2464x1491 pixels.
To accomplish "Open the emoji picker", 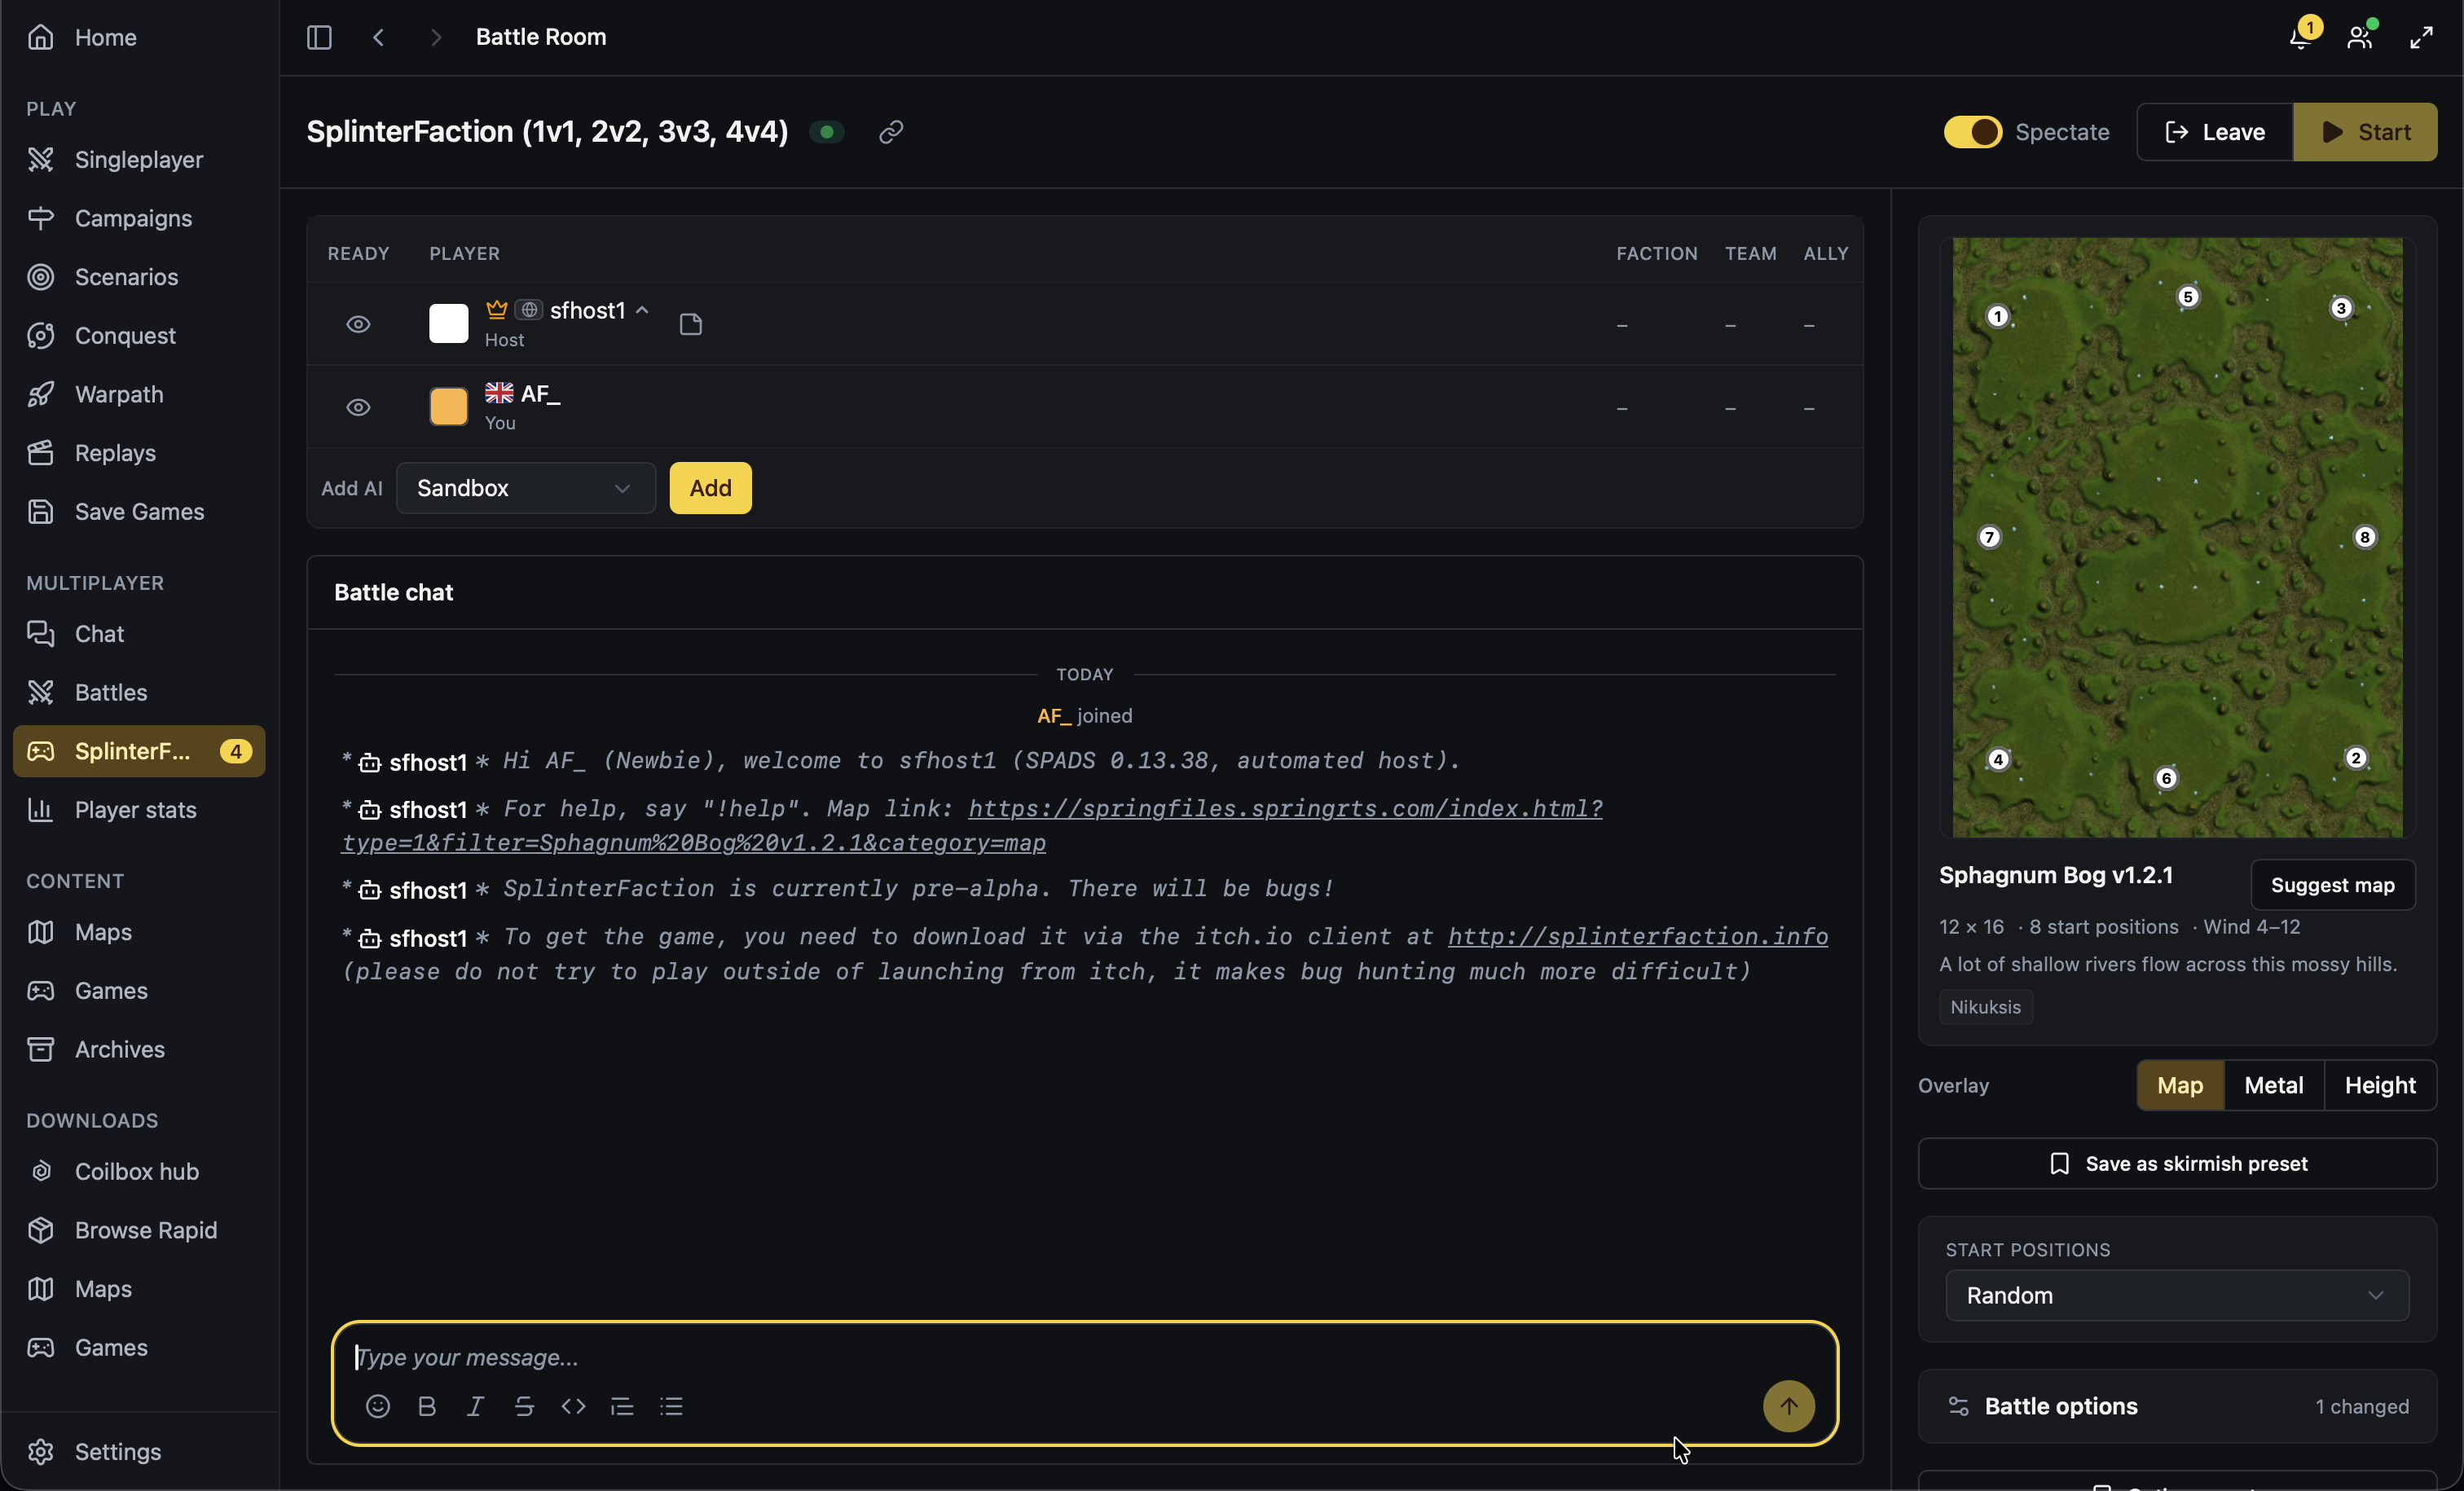I will coord(378,1406).
